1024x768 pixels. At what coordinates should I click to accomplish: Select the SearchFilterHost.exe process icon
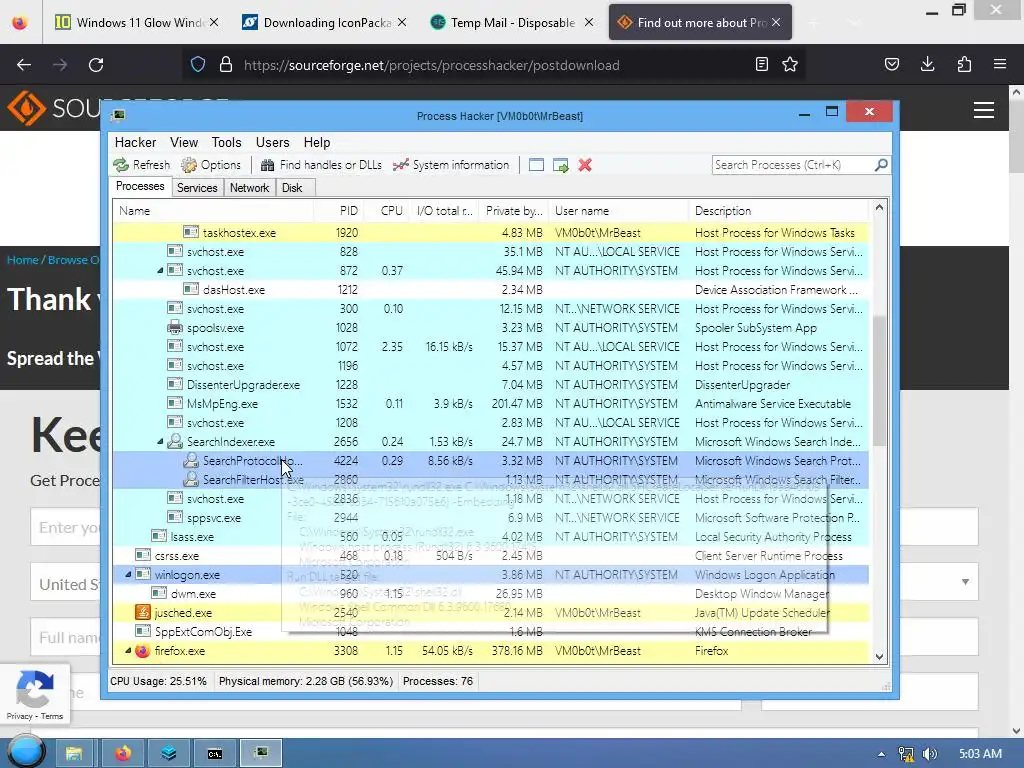[191, 479]
